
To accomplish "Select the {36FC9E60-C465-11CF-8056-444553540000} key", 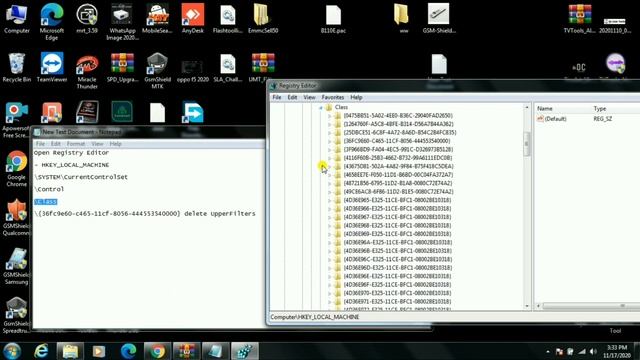I will coord(397,141).
